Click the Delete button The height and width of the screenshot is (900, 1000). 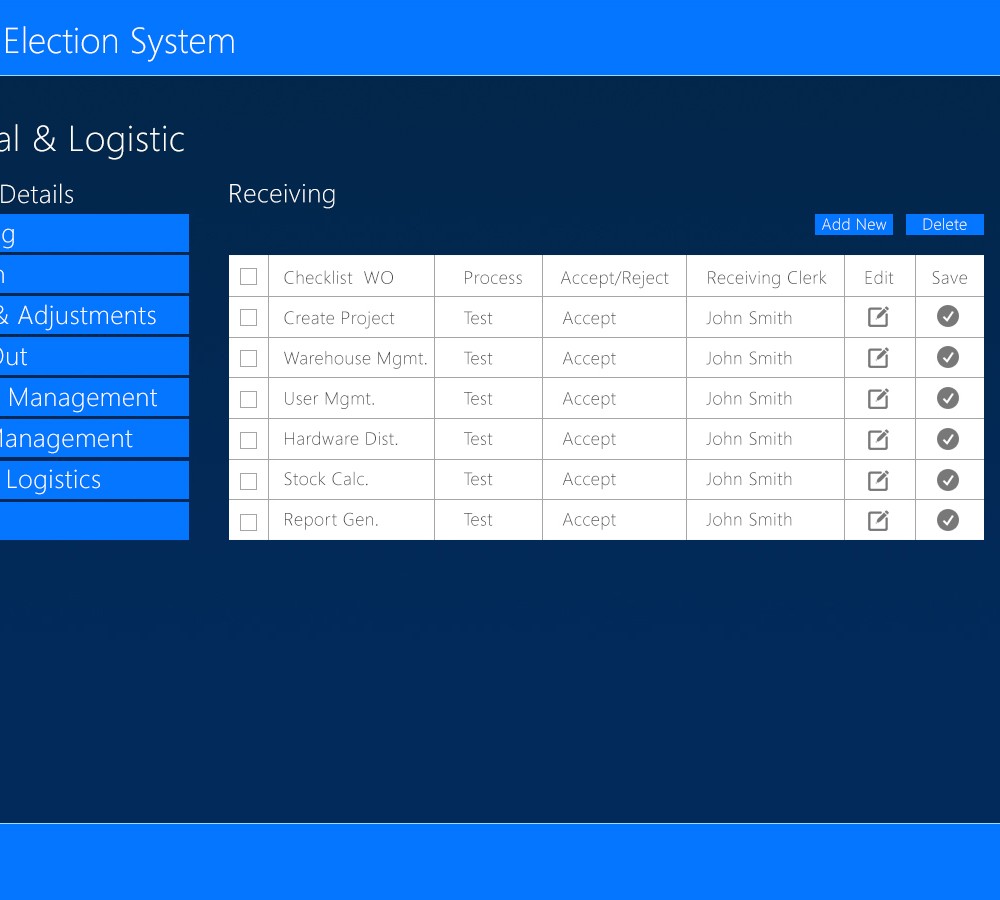[945, 225]
